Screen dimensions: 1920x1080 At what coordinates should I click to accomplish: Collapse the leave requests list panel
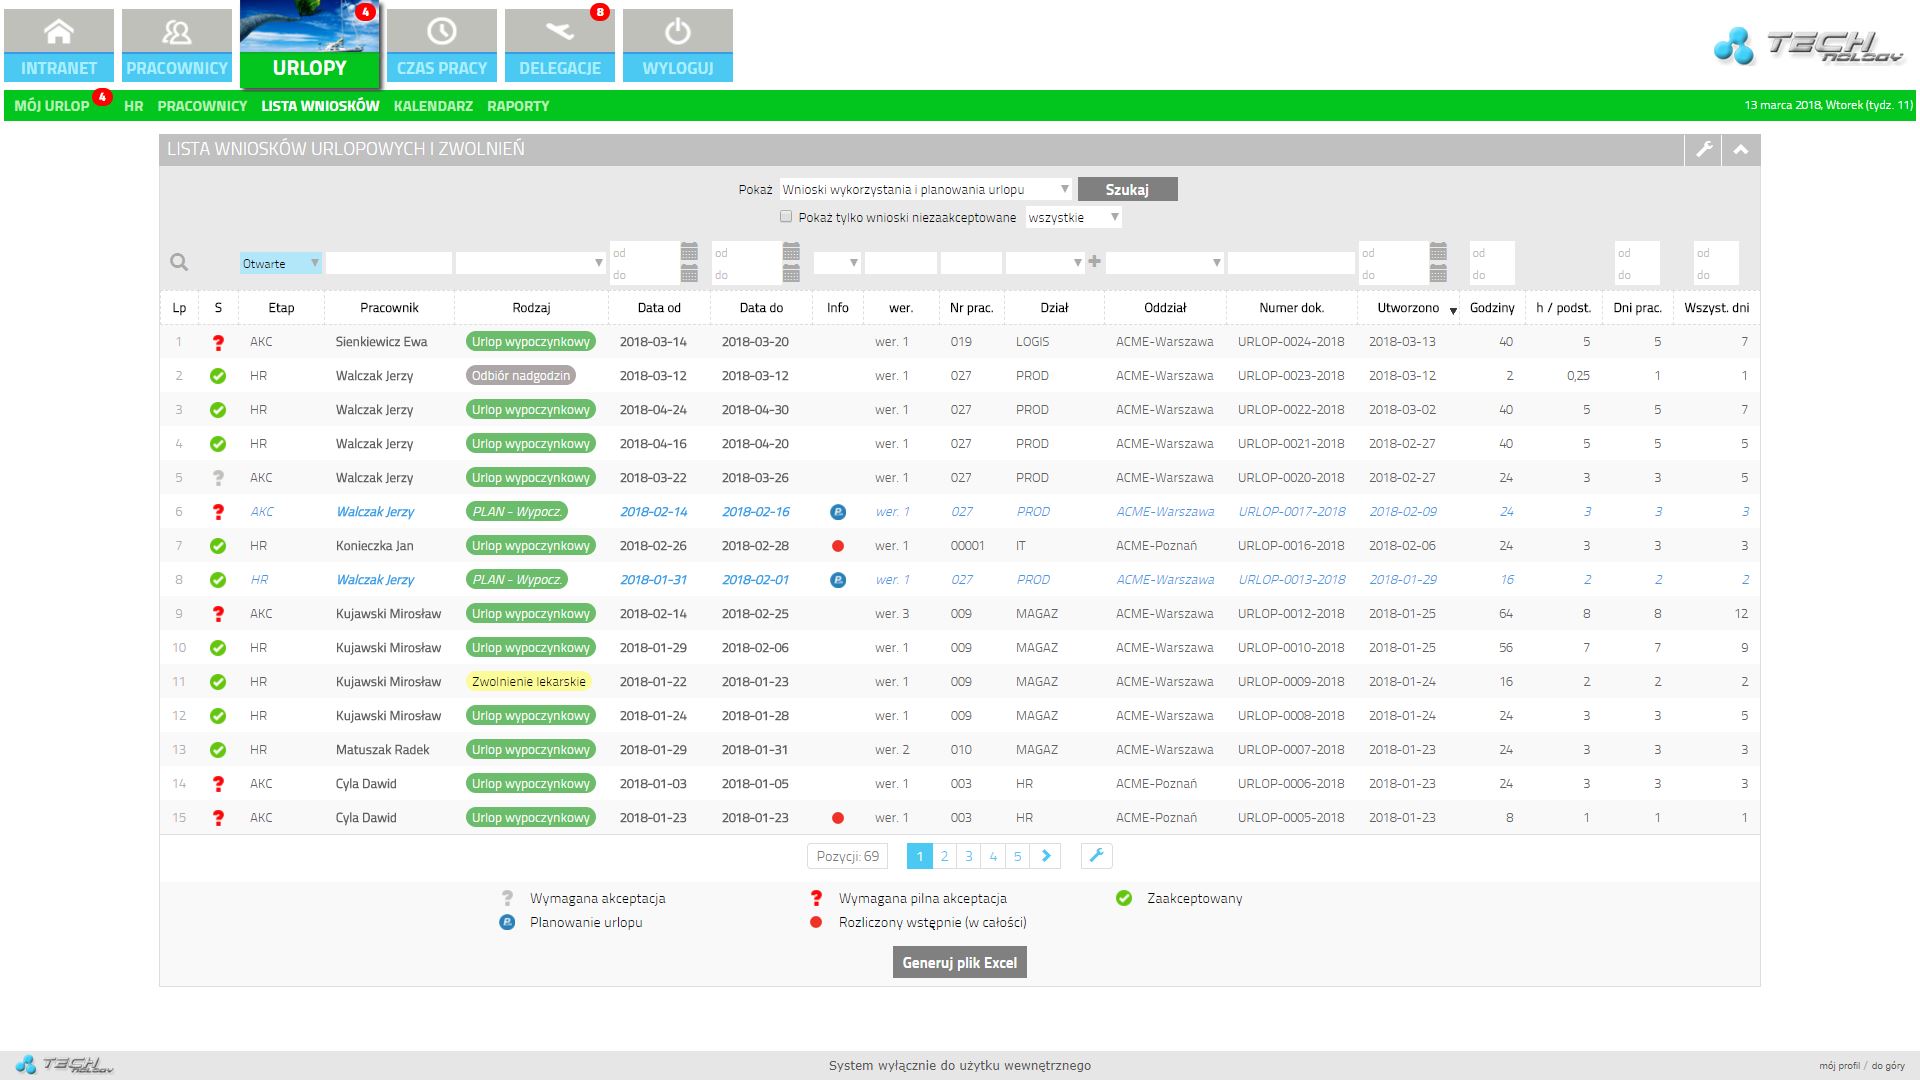click(1741, 149)
